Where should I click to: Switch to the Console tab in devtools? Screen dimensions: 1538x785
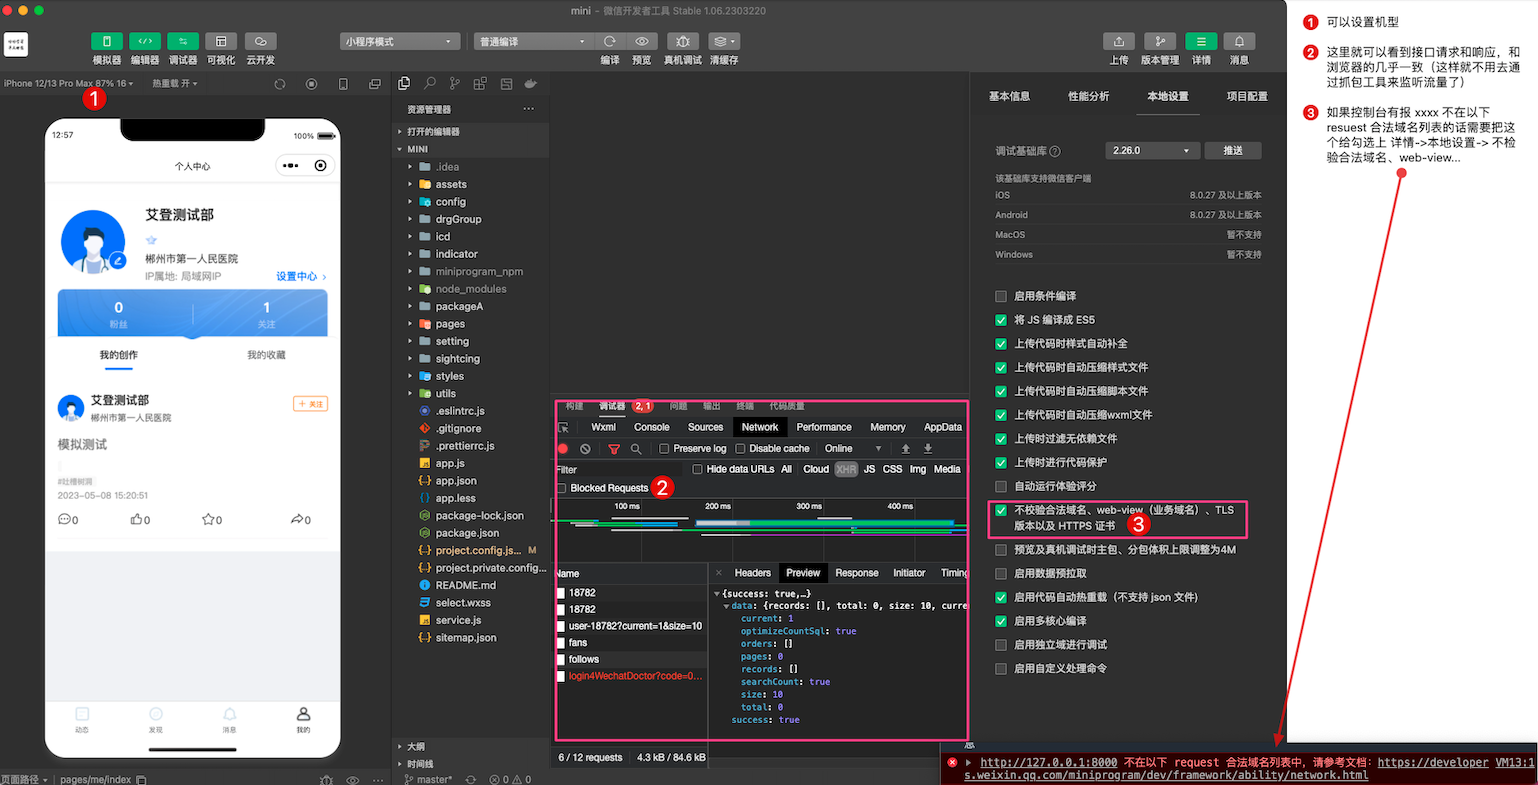(651, 427)
